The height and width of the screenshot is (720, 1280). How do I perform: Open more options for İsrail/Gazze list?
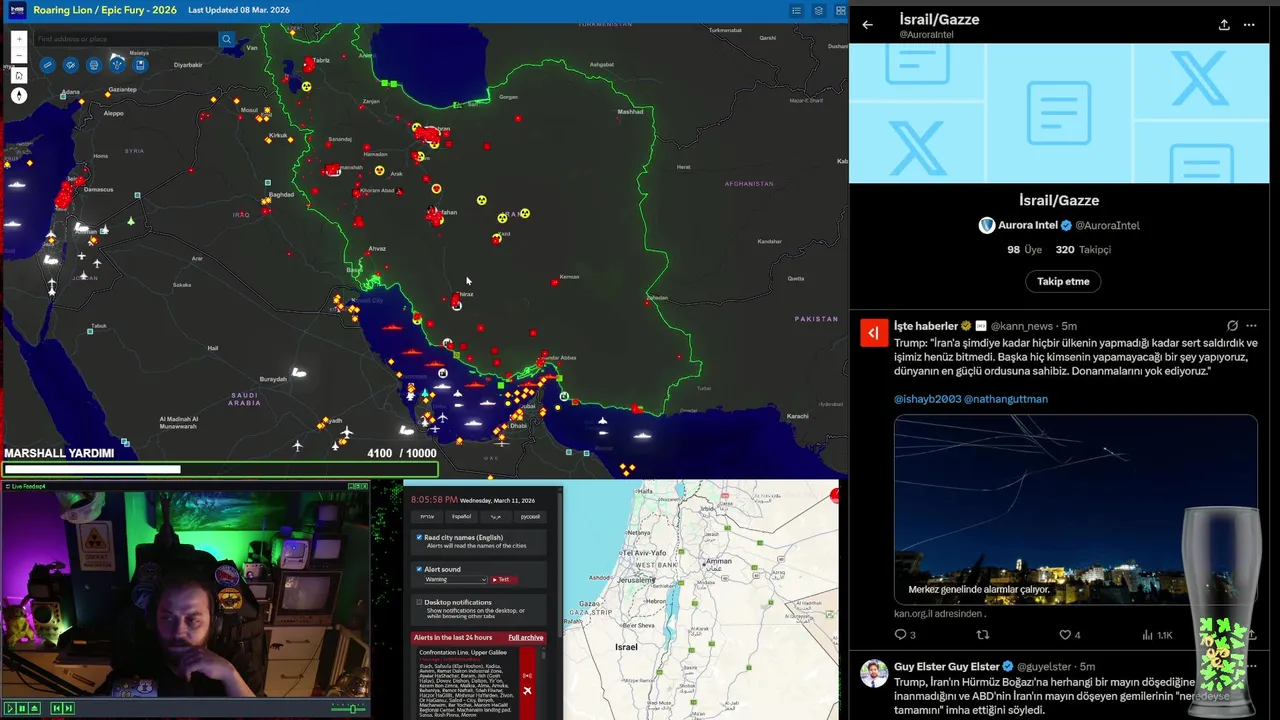point(1249,25)
